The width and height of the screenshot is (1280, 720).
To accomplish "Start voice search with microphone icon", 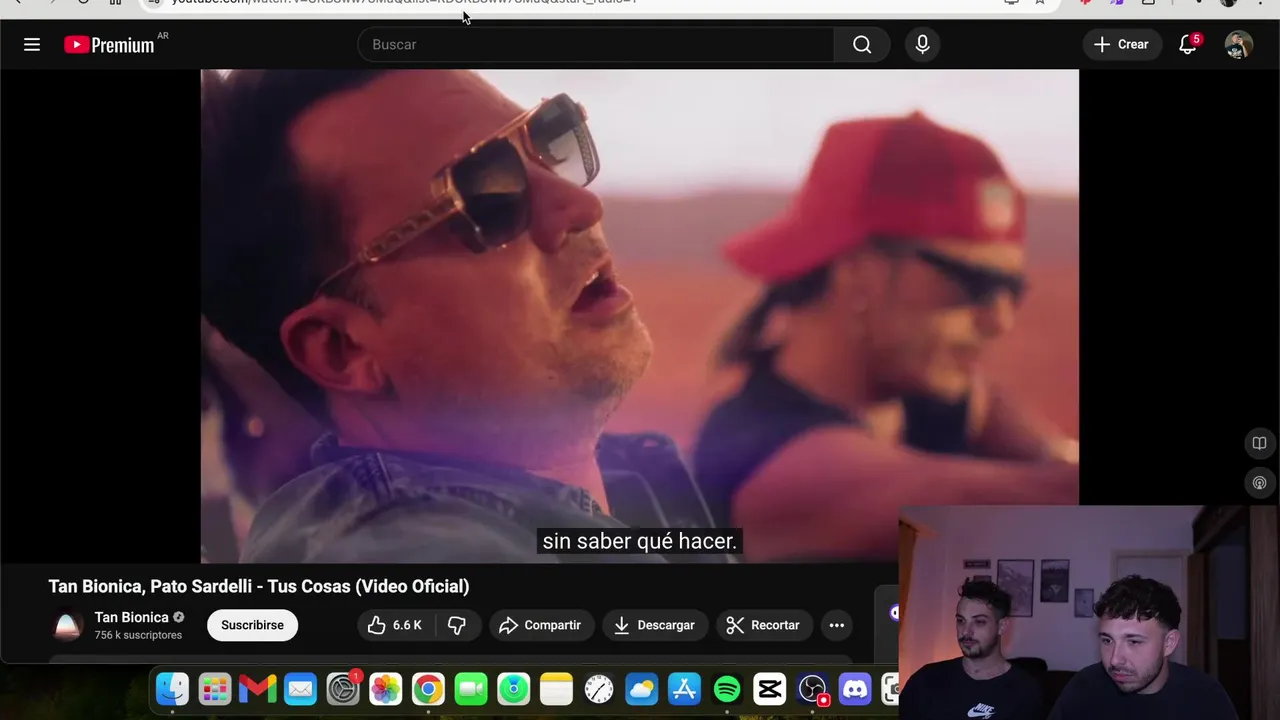I will pyautogui.click(x=922, y=44).
